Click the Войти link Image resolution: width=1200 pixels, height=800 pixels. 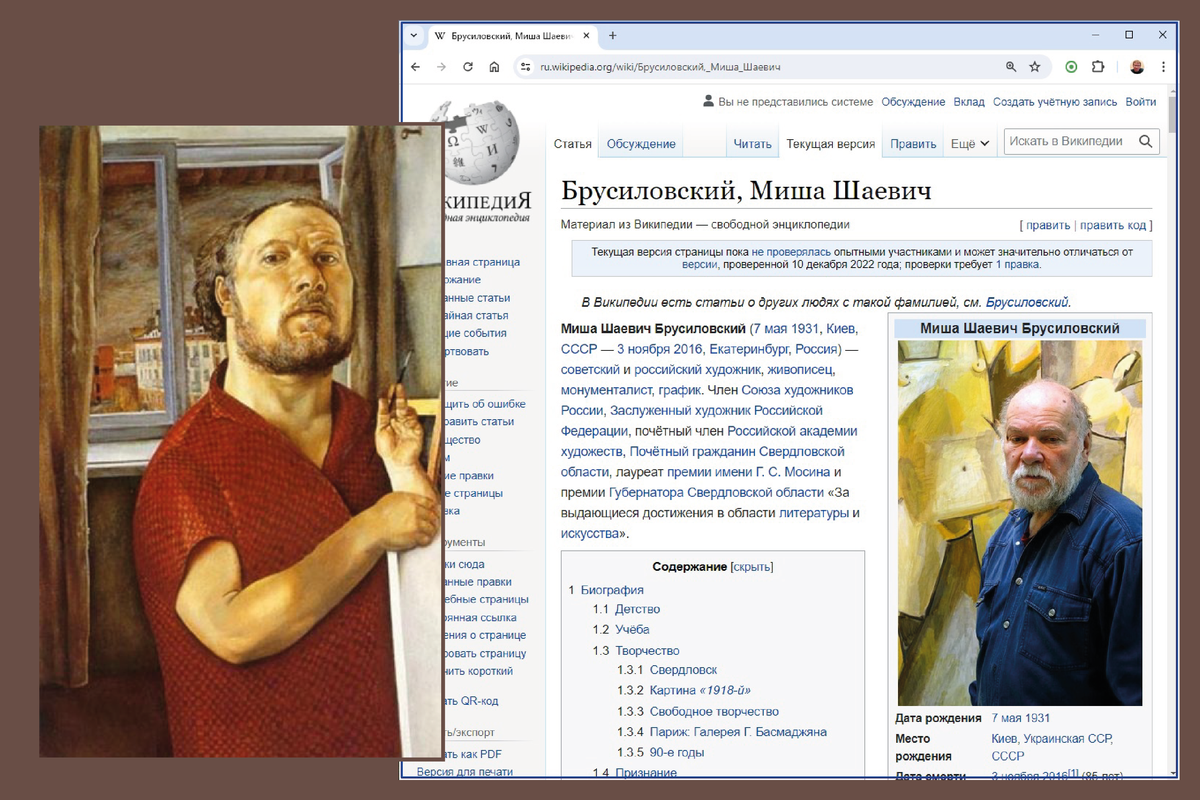click(1141, 102)
